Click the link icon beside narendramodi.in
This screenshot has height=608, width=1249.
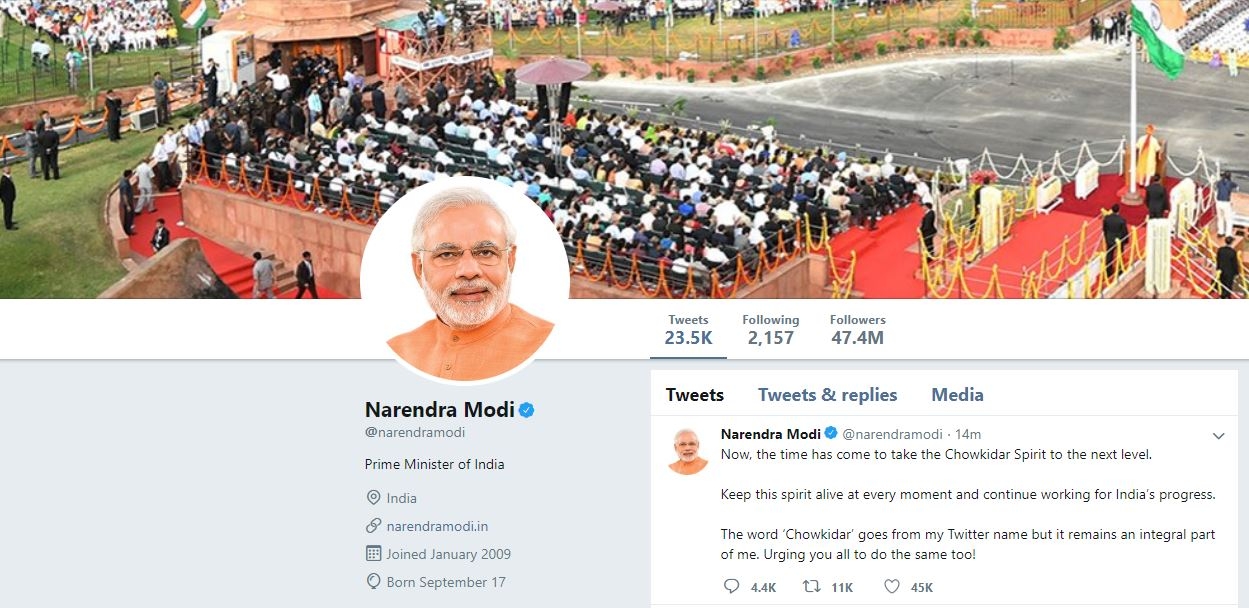point(373,526)
